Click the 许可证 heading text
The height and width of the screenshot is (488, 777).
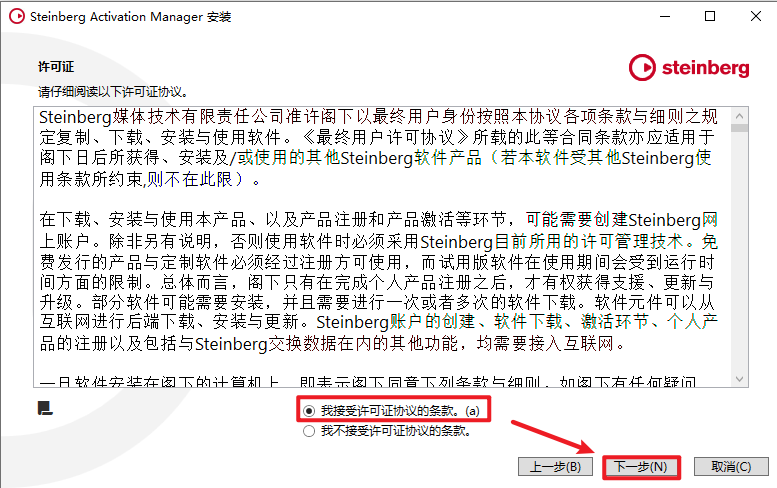56,67
